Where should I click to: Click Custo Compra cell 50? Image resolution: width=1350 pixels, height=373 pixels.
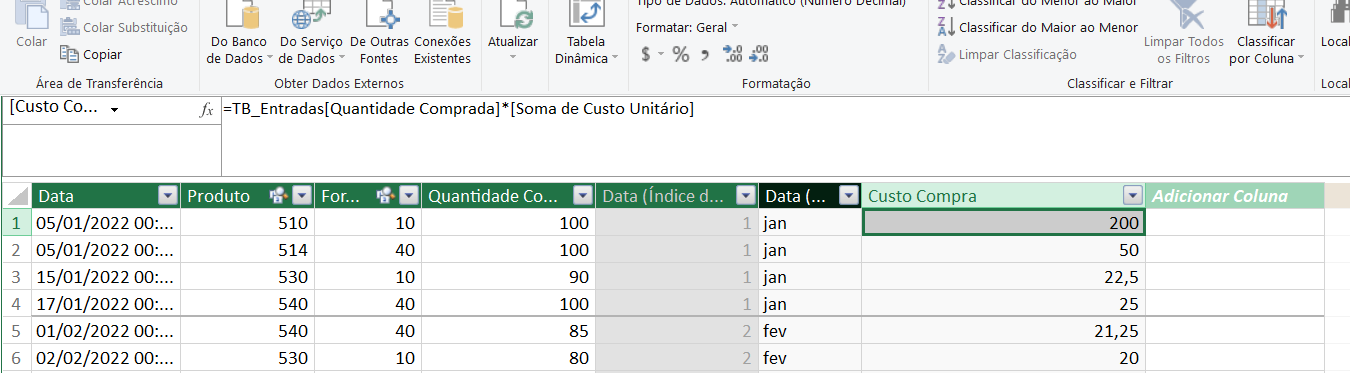click(1003, 249)
